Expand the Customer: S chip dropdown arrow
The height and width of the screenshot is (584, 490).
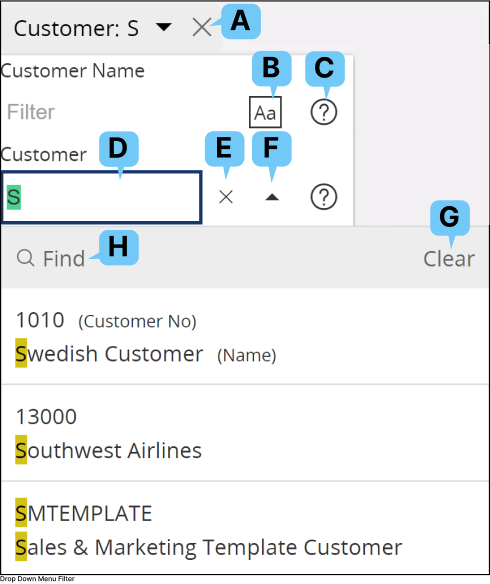click(163, 27)
